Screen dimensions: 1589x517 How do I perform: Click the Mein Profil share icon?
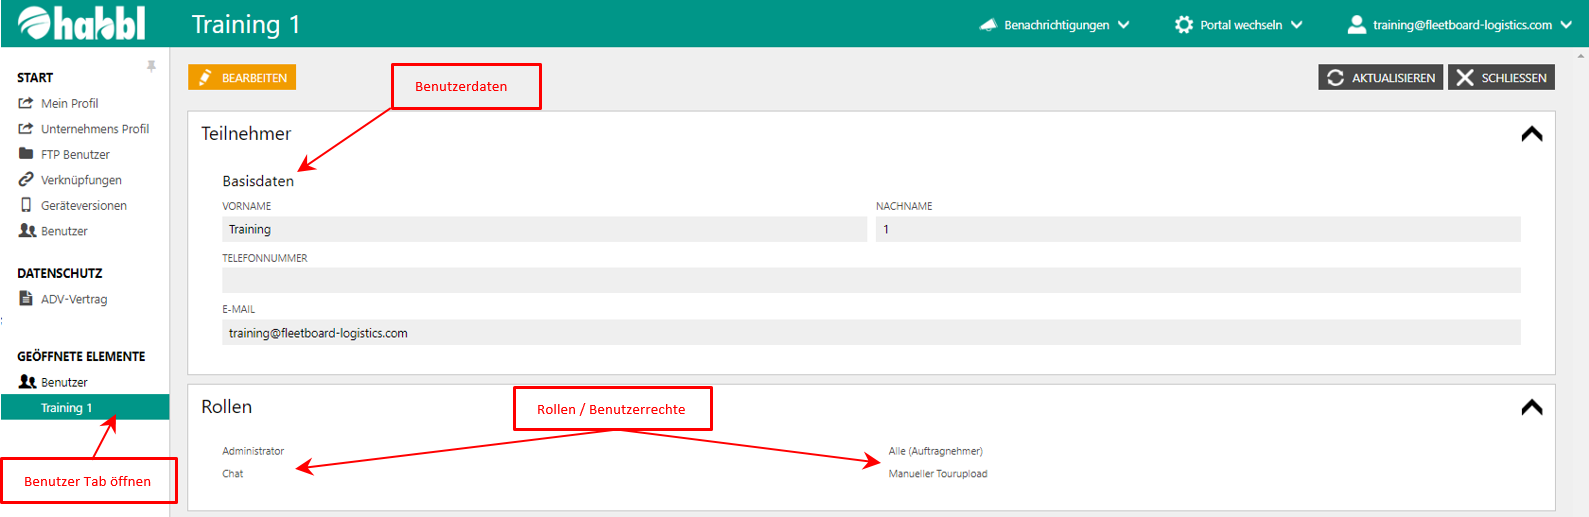[26, 103]
